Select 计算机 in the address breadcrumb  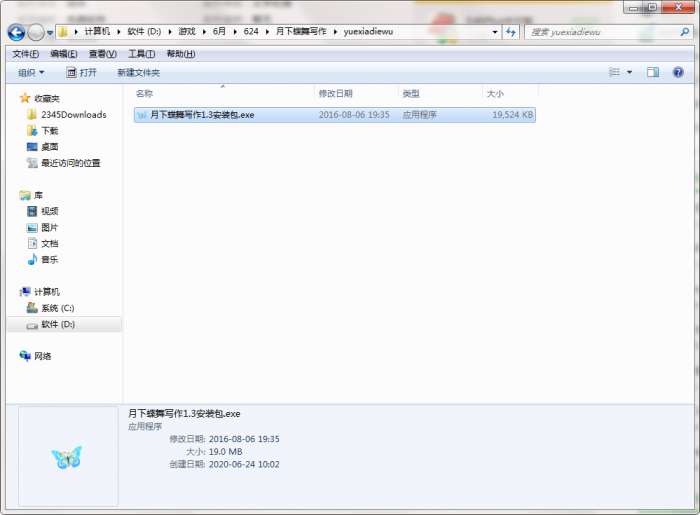point(97,31)
